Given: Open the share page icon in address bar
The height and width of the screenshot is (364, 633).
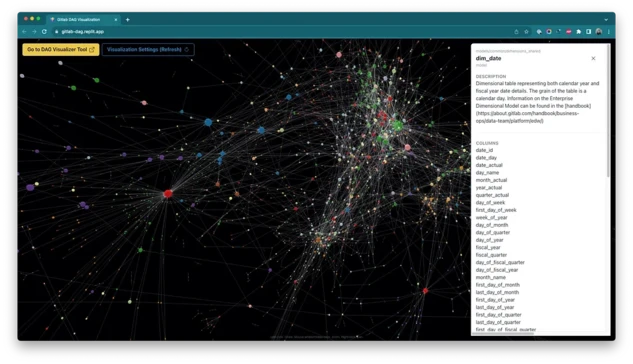Looking at the screenshot, I should click(516, 31).
